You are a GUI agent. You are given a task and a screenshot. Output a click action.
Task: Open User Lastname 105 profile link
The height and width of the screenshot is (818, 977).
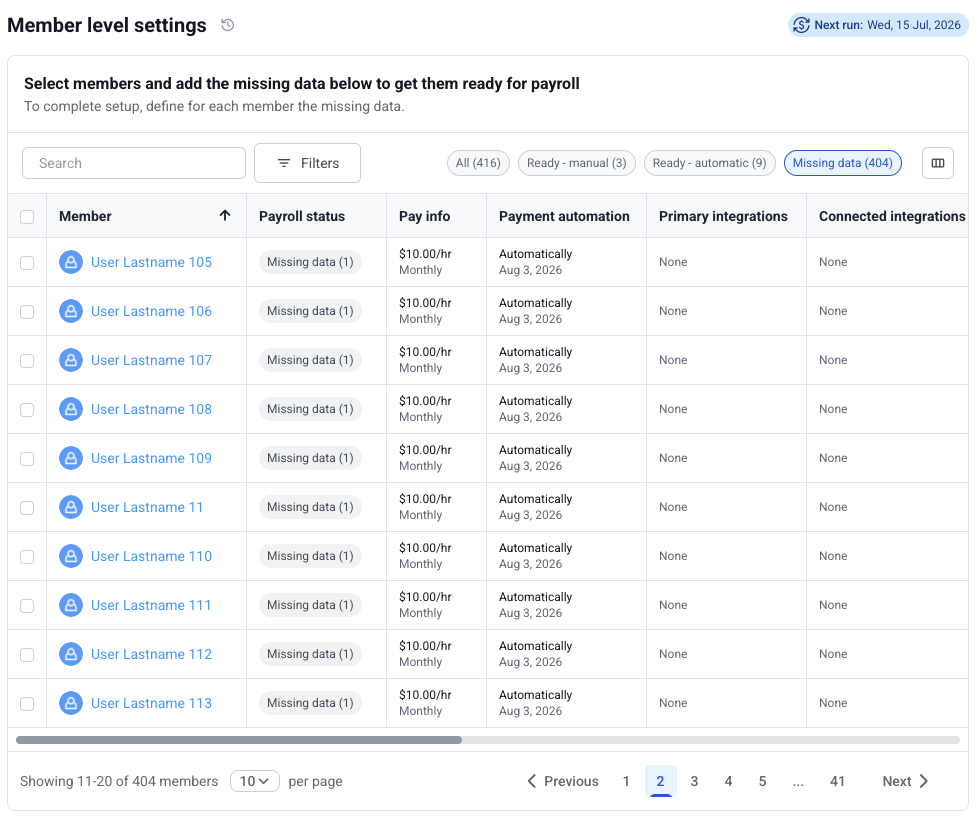pos(151,262)
